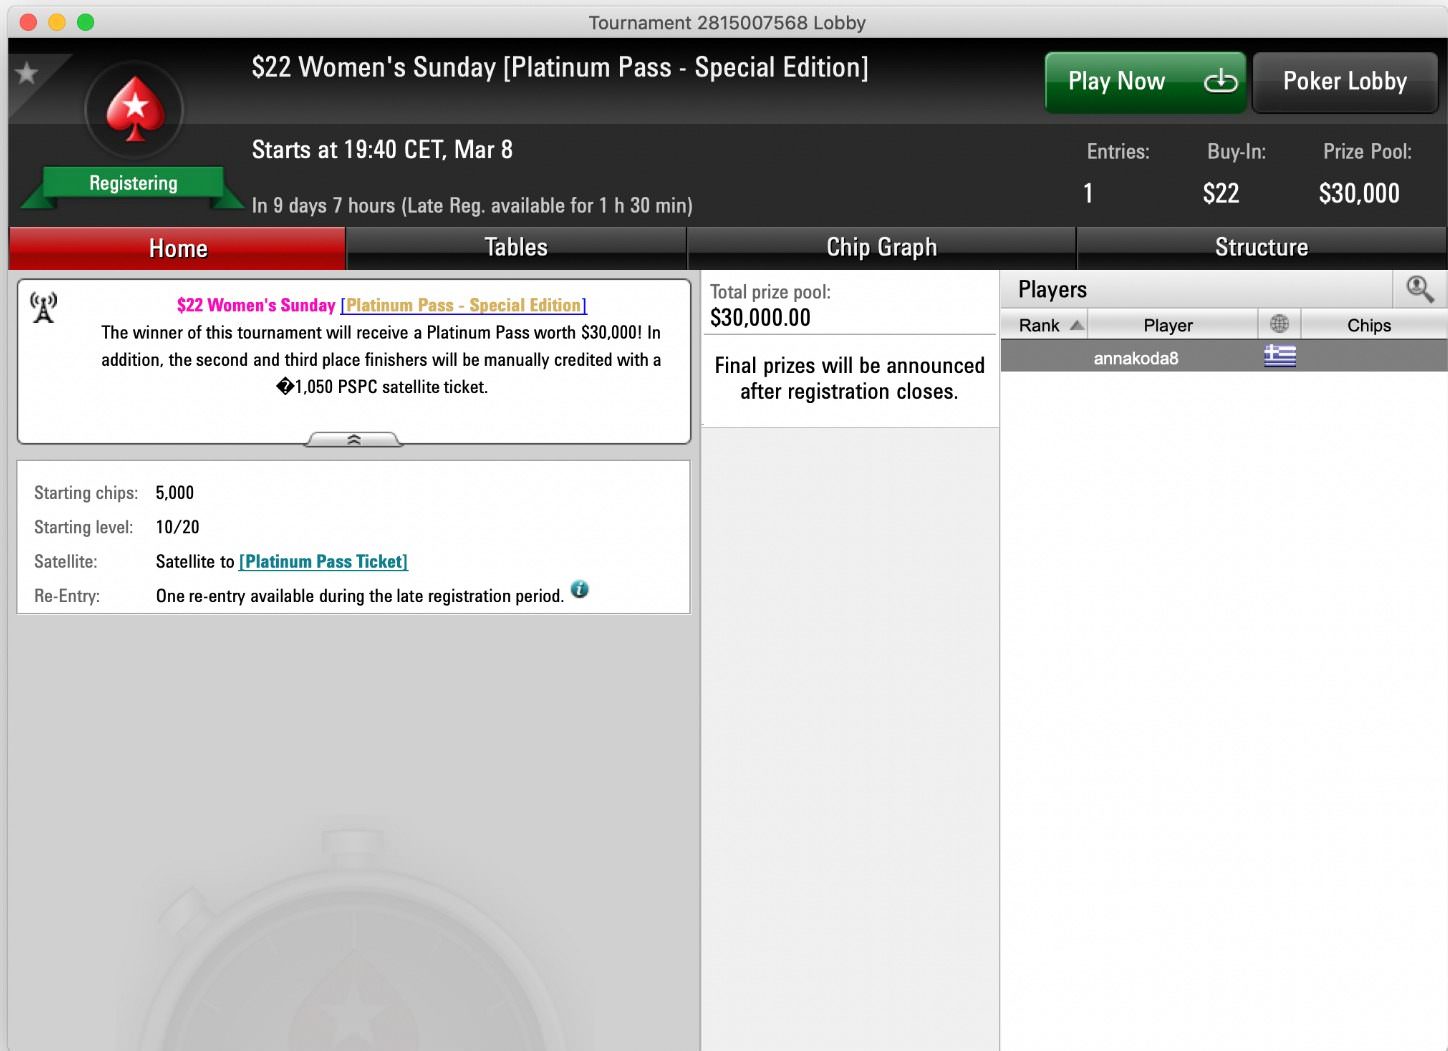Image resolution: width=1448 pixels, height=1051 pixels.
Task: Click the pink $22 Women's Sunday text
Action: coord(256,305)
